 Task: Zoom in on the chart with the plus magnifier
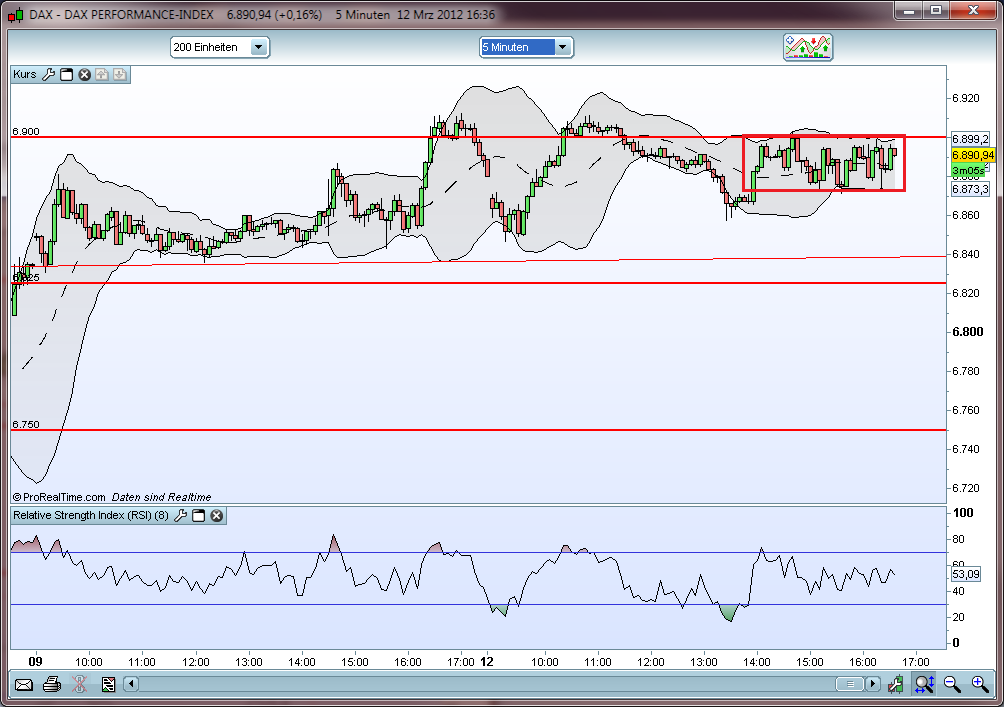978,684
